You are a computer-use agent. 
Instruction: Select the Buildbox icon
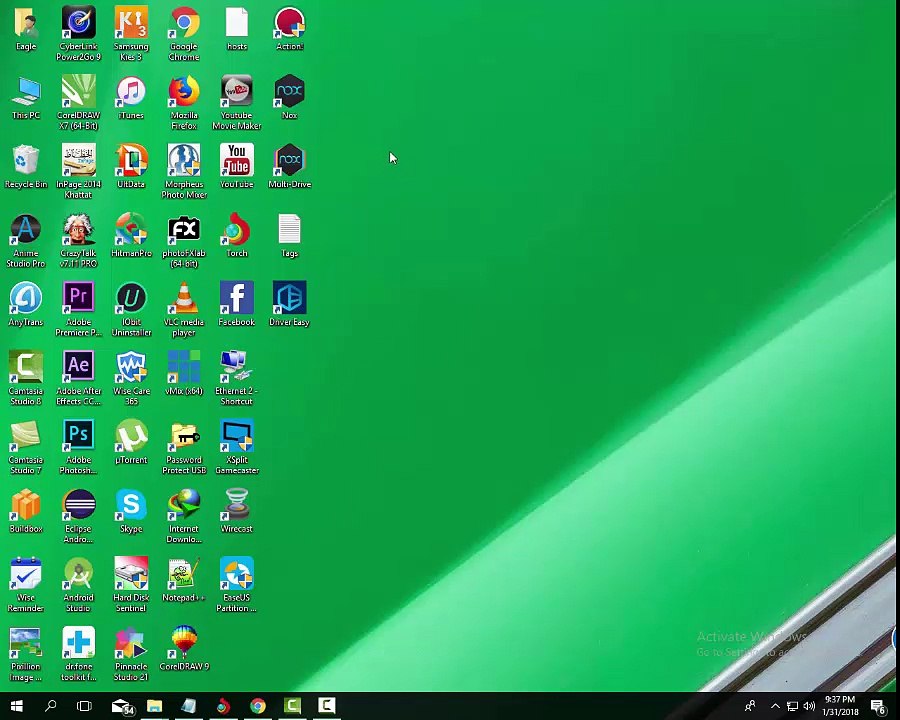(26, 505)
